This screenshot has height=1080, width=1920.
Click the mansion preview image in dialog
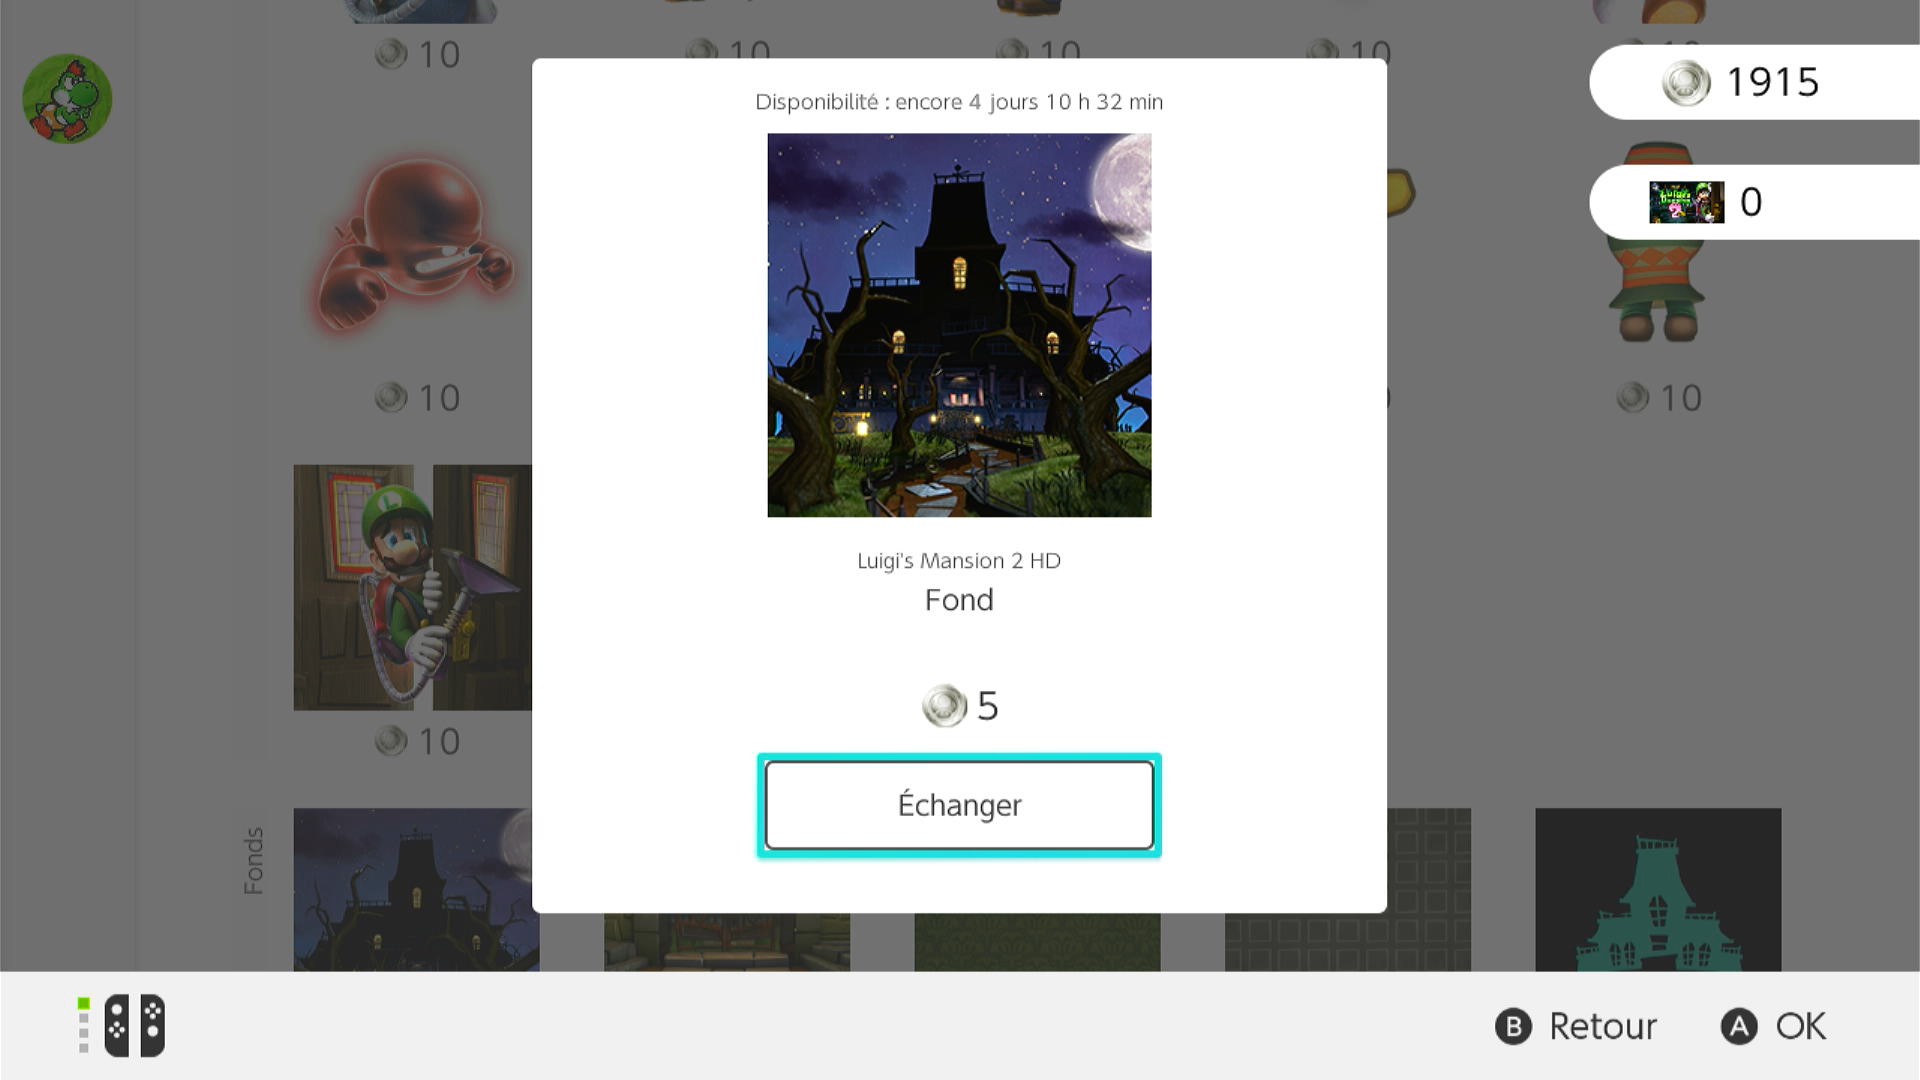click(959, 325)
